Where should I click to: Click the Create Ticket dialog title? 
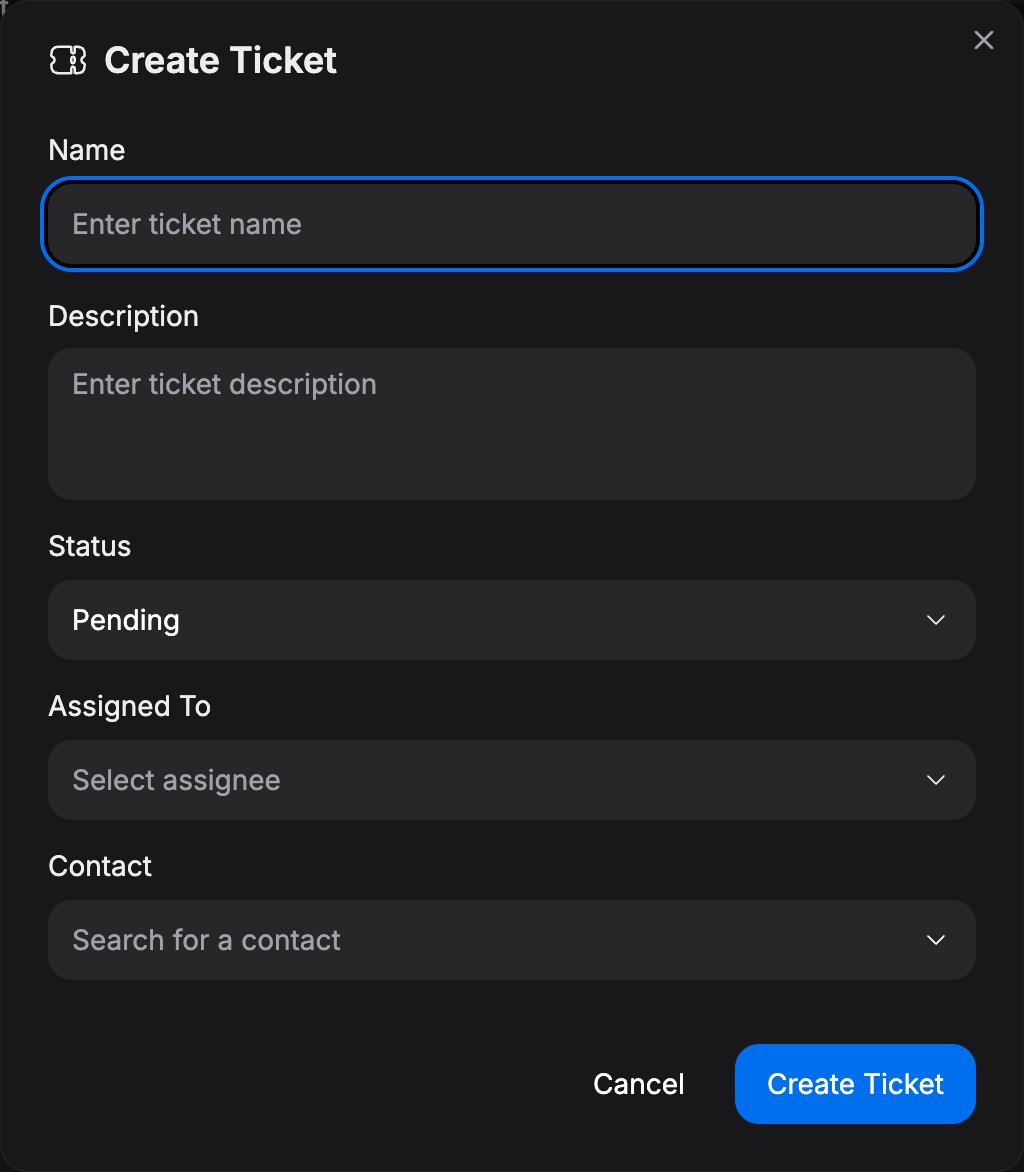coord(220,60)
